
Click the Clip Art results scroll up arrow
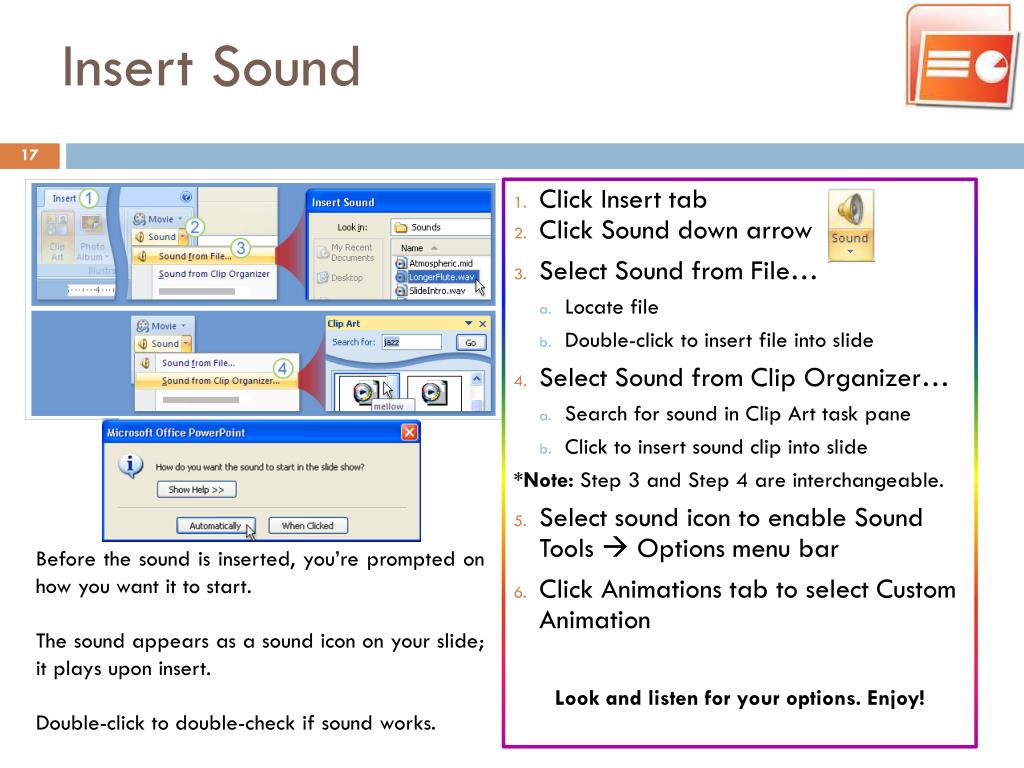coord(477,379)
